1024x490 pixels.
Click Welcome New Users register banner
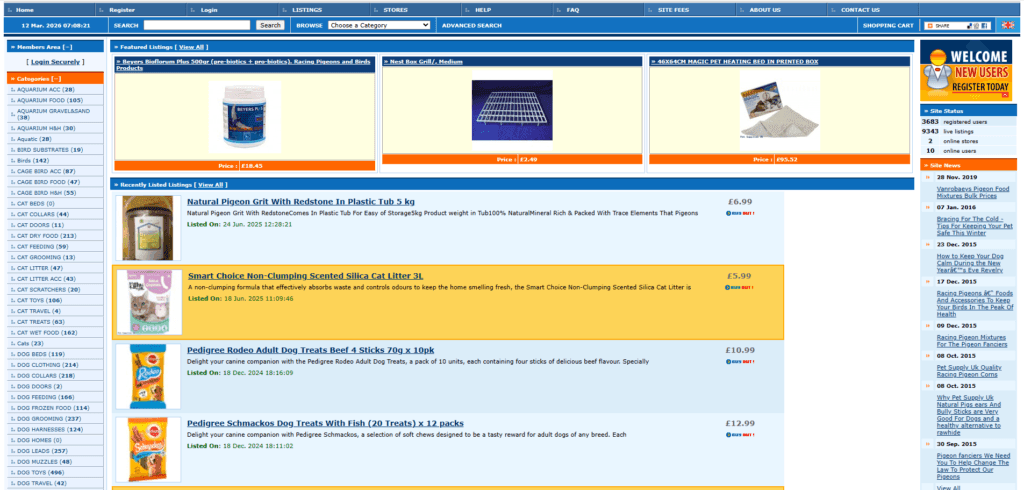[968, 71]
